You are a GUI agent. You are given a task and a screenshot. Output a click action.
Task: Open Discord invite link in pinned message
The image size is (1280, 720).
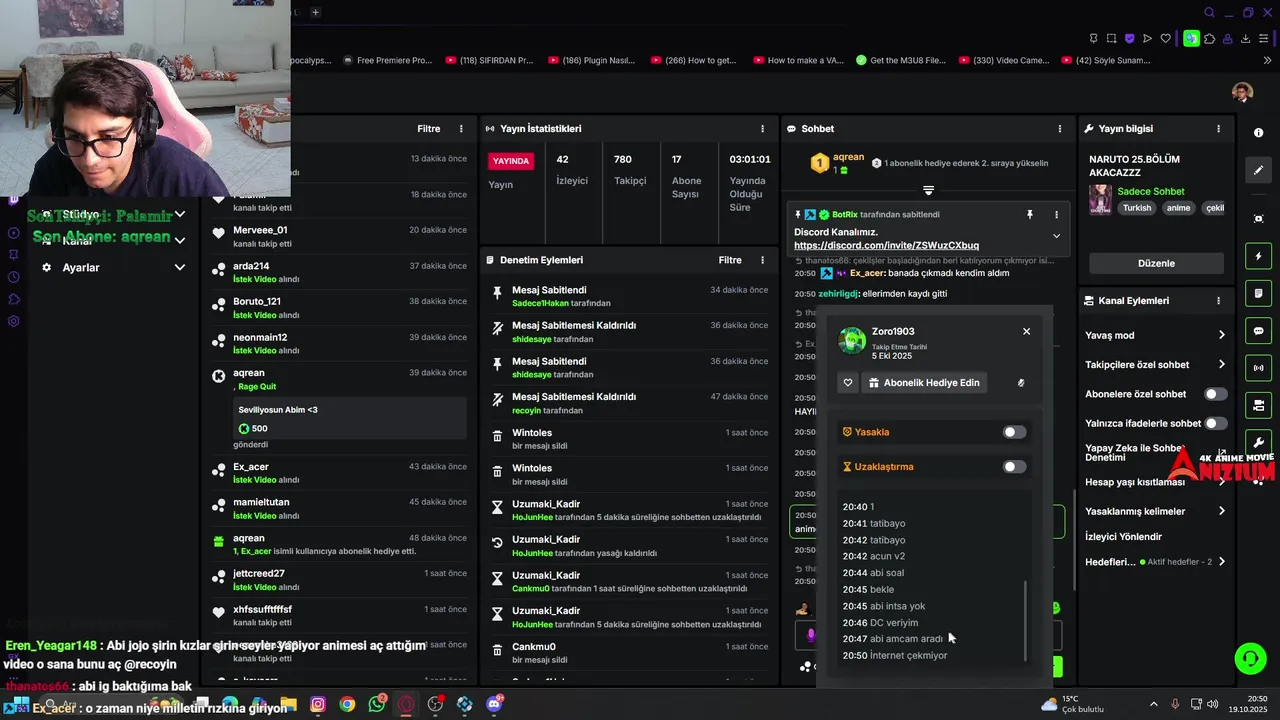coord(886,245)
